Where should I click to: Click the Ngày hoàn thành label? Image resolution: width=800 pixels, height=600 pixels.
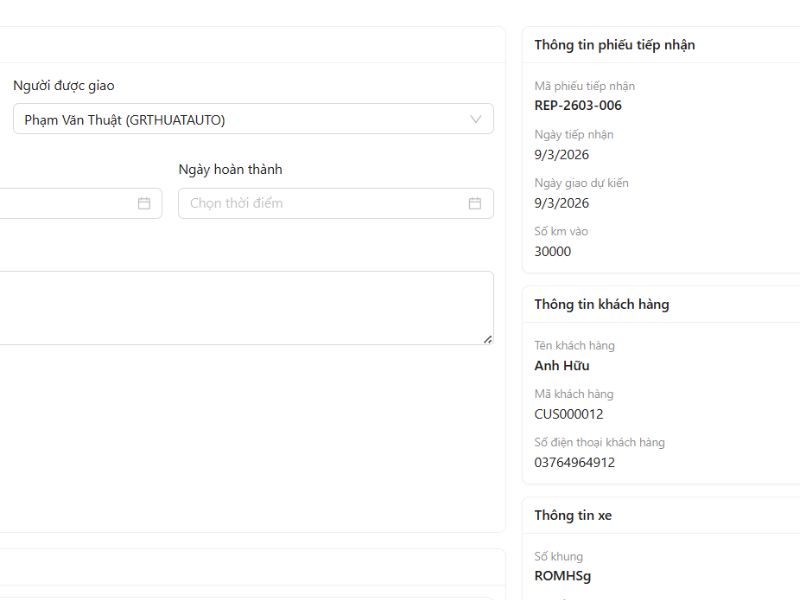230,170
